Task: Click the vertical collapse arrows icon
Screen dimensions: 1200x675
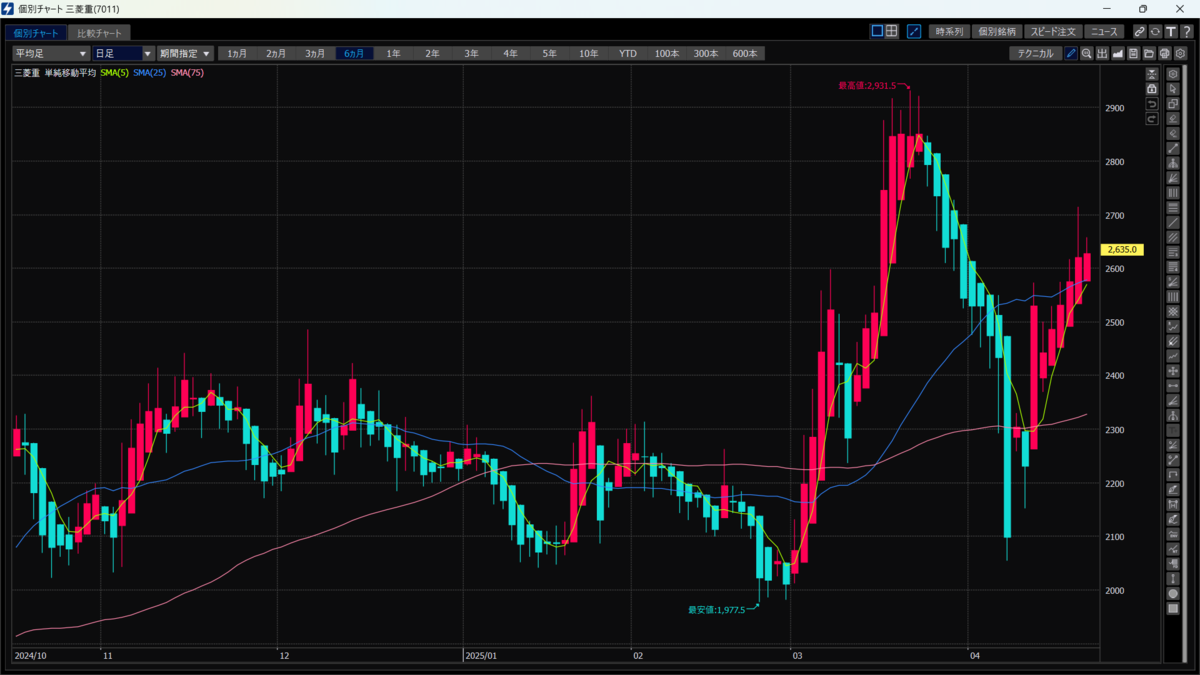Action: 1152,74
